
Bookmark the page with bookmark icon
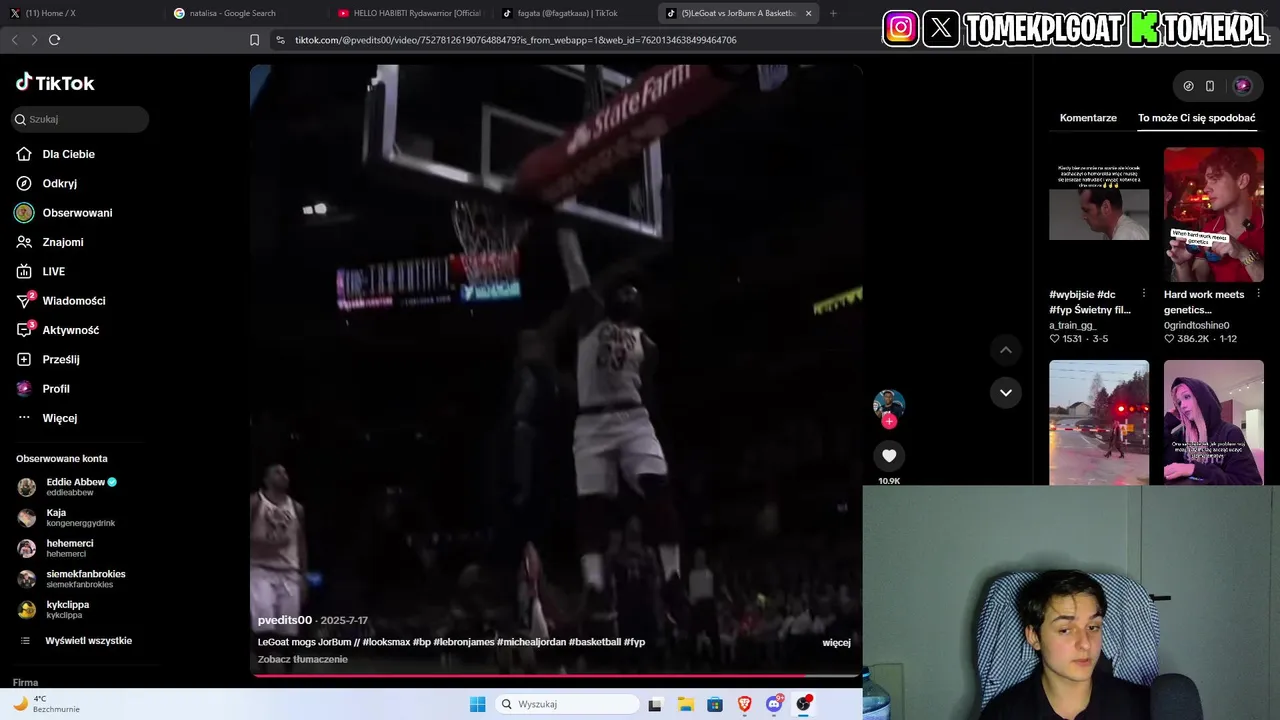254,40
